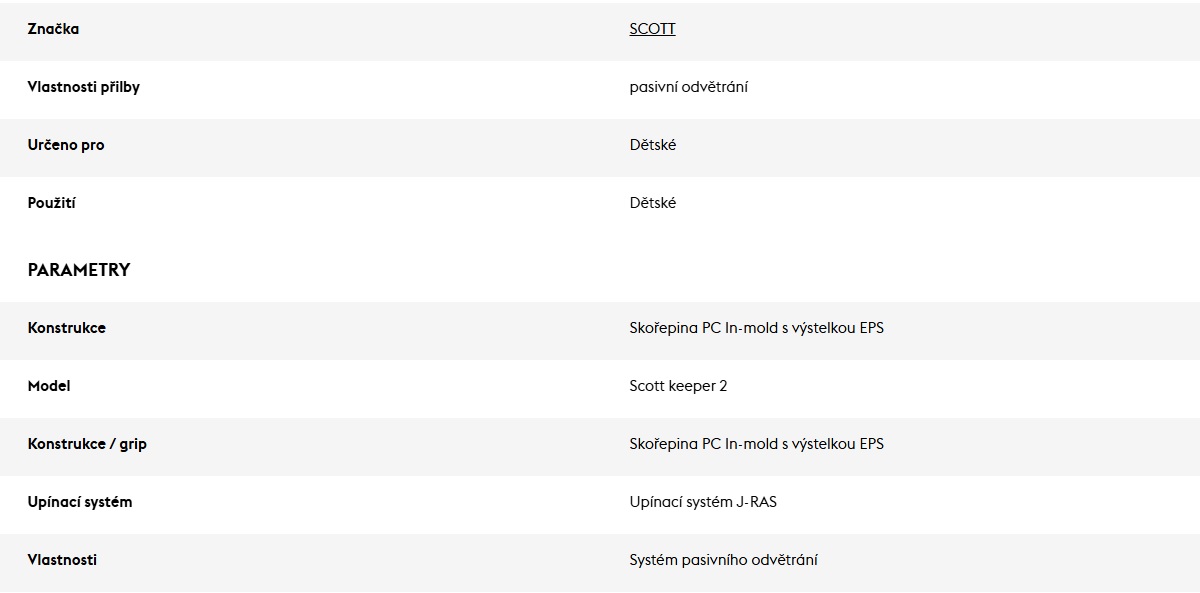Select the Upínací systém row label
Viewport: 1200px width, 593px height.
(x=80, y=502)
